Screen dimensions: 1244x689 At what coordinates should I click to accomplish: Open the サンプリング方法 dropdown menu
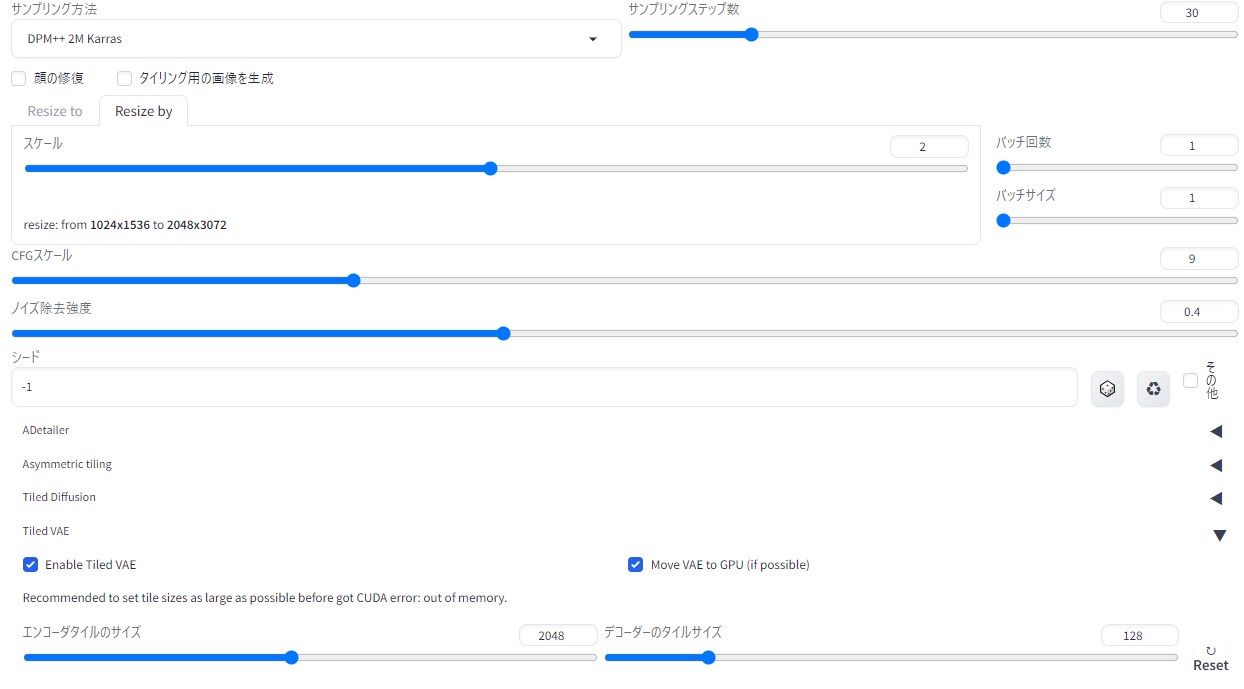(x=316, y=39)
